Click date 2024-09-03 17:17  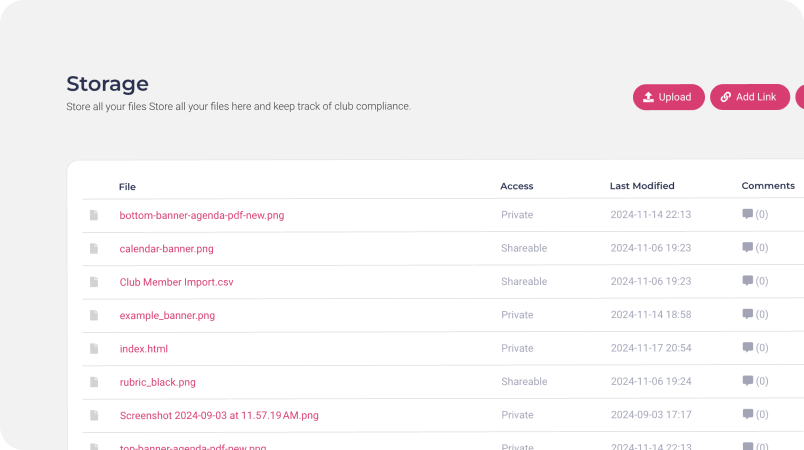[x=651, y=415]
